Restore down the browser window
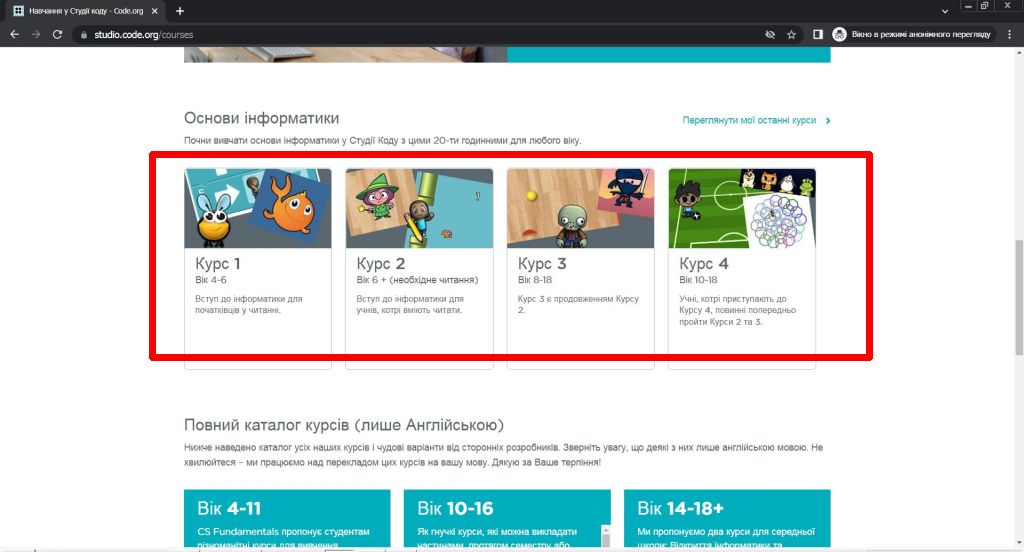This screenshot has height=552, width=1024. point(985,6)
